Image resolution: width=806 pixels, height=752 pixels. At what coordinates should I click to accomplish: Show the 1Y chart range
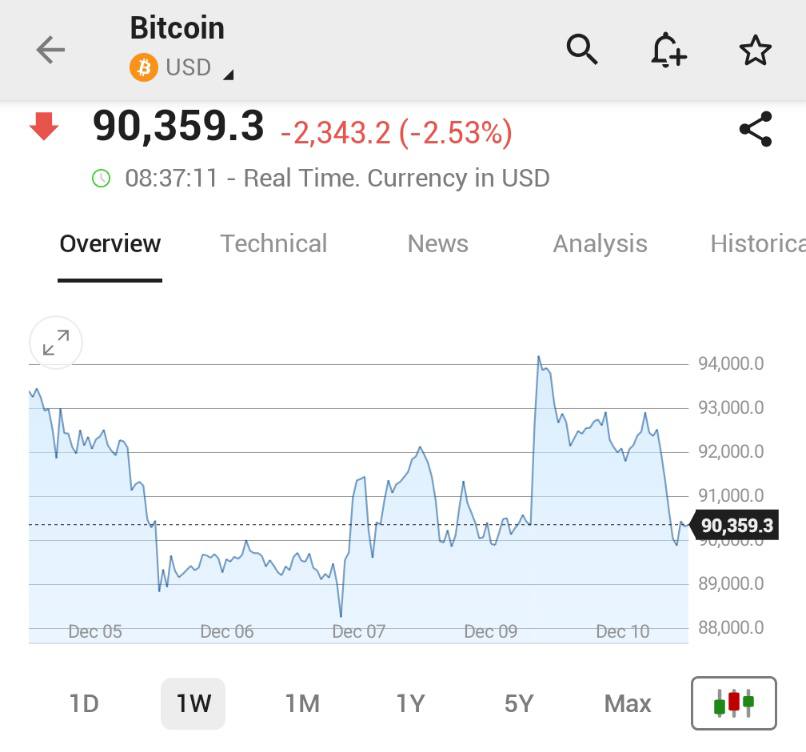coord(410,704)
